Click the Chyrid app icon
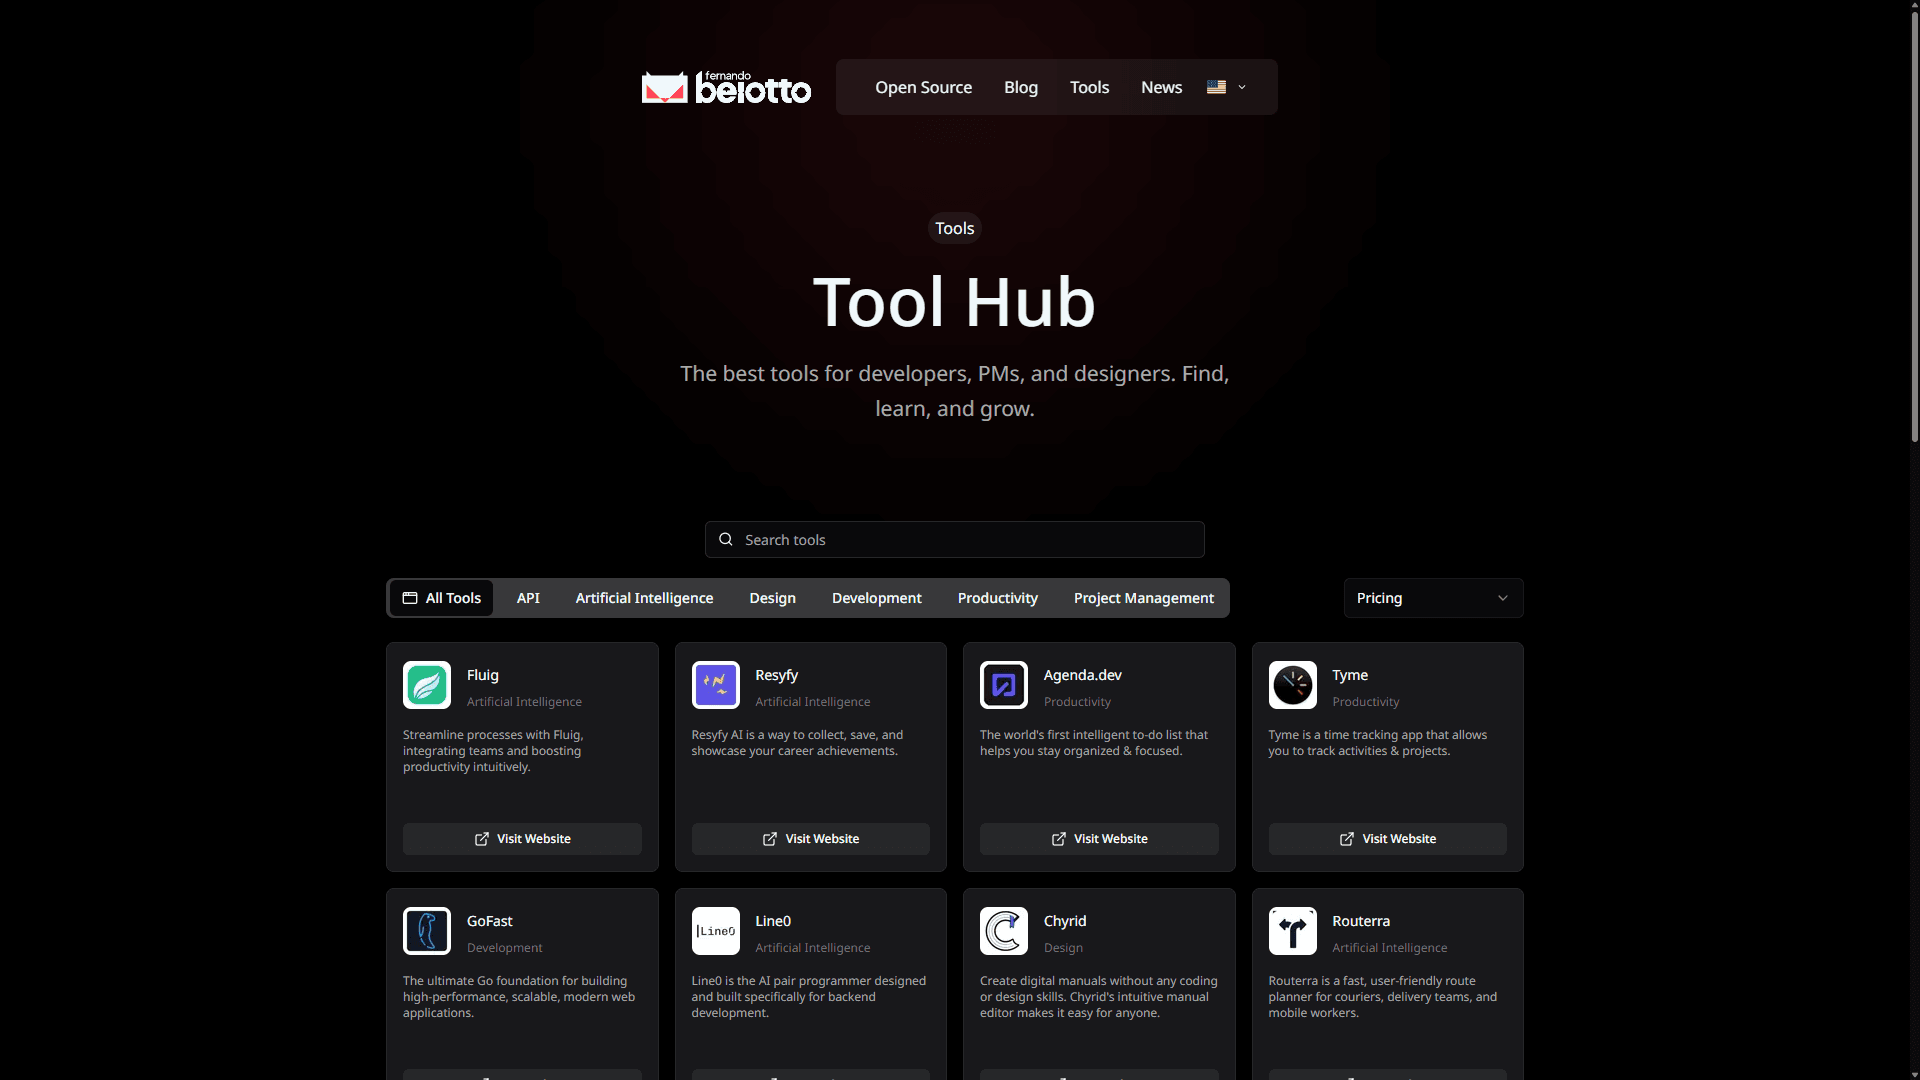Viewport: 1920px width, 1080px height. coord(1004,931)
